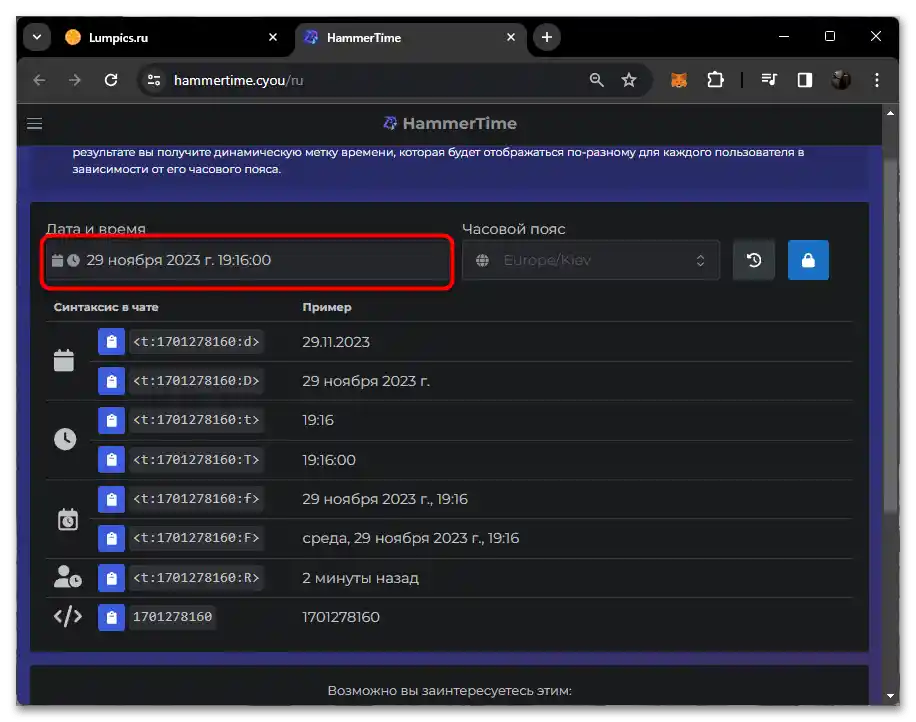Reset to current time with history button
Screen dimensions: 916x722
point(754,260)
